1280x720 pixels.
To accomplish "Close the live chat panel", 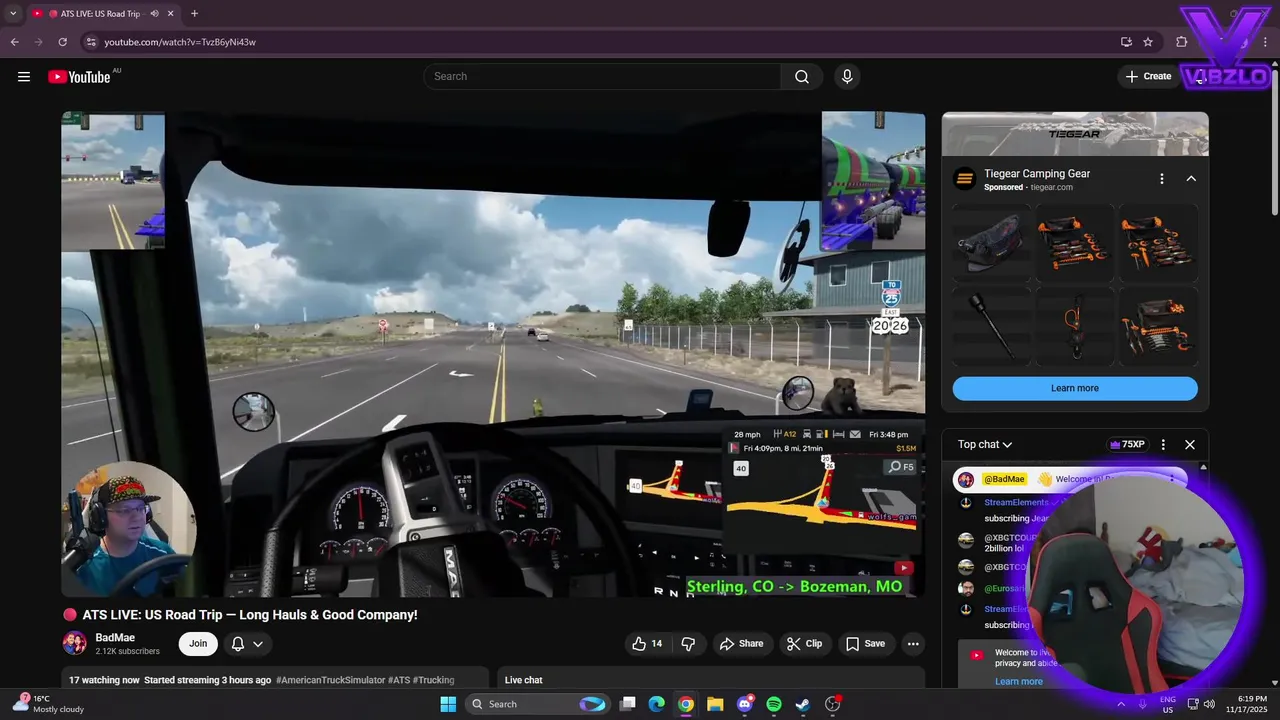I will (1190, 445).
